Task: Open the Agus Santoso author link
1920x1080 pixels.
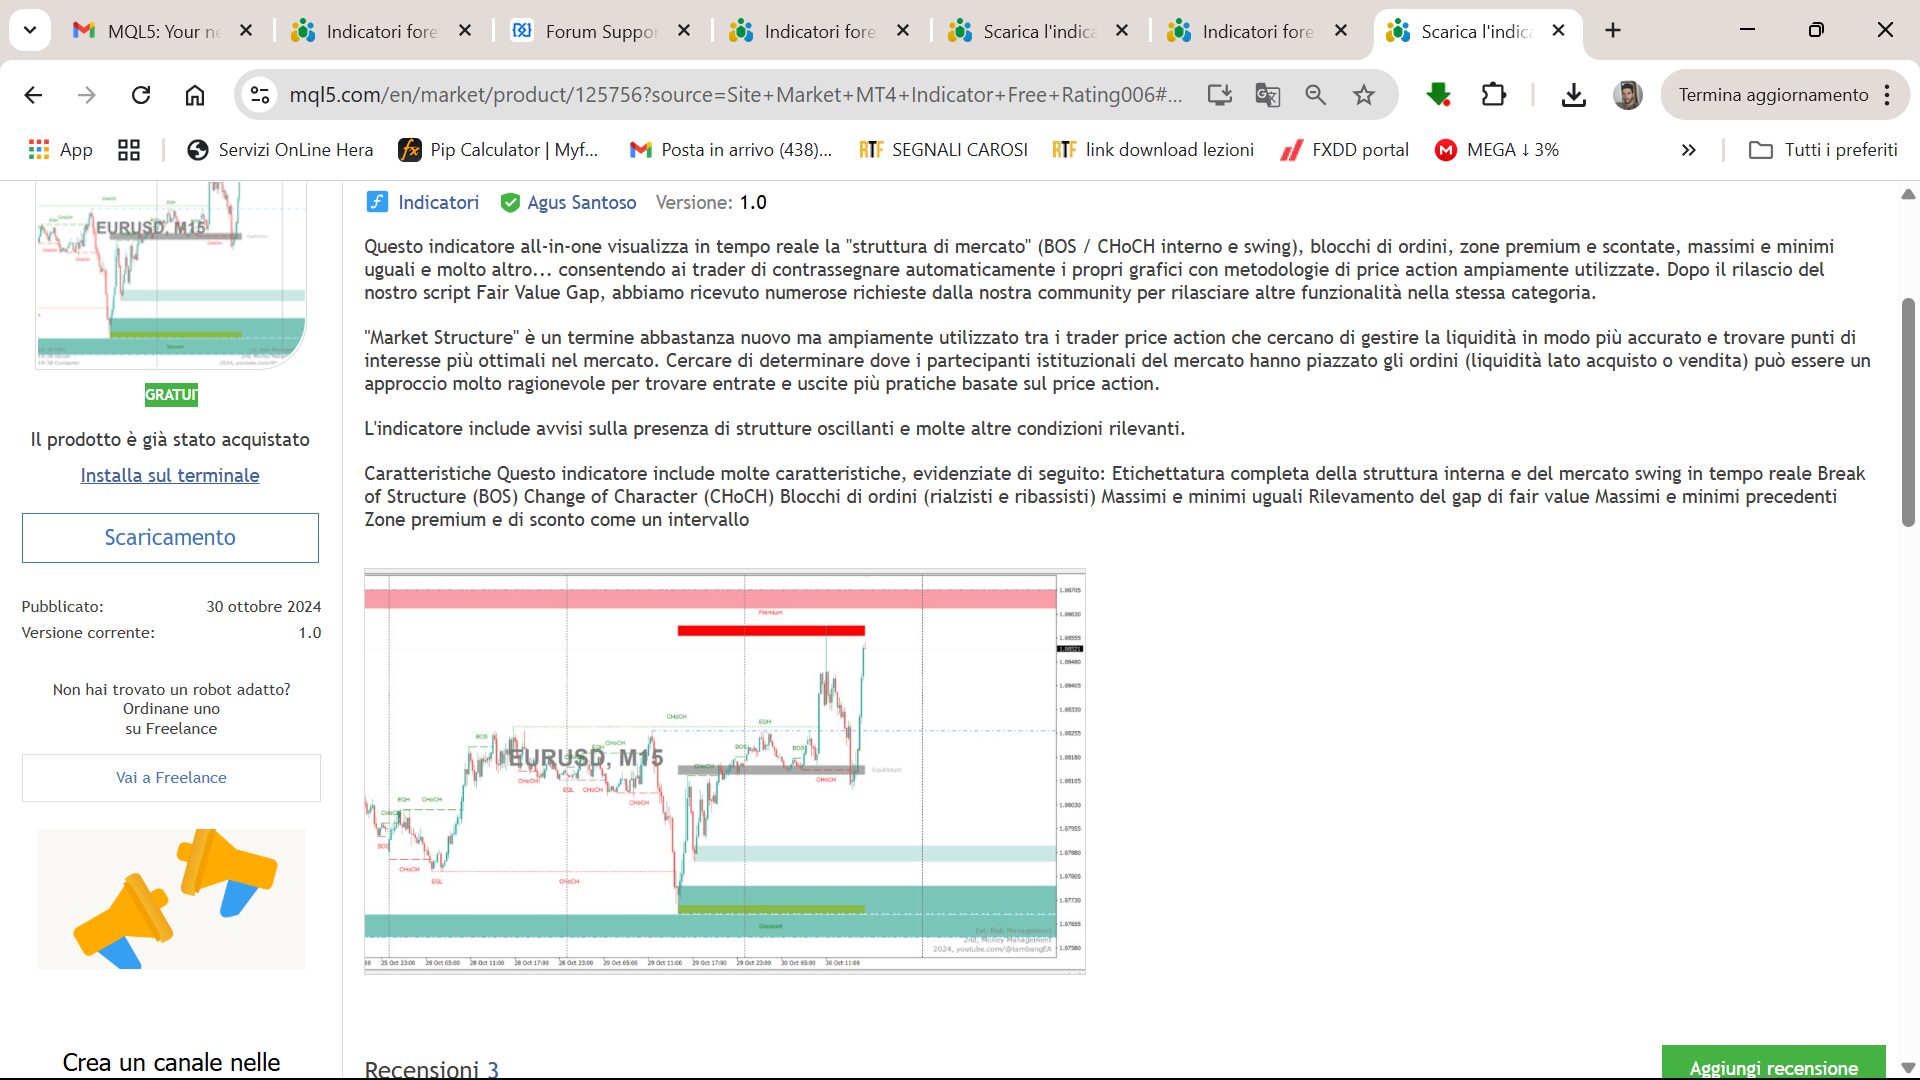Action: point(581,202)
